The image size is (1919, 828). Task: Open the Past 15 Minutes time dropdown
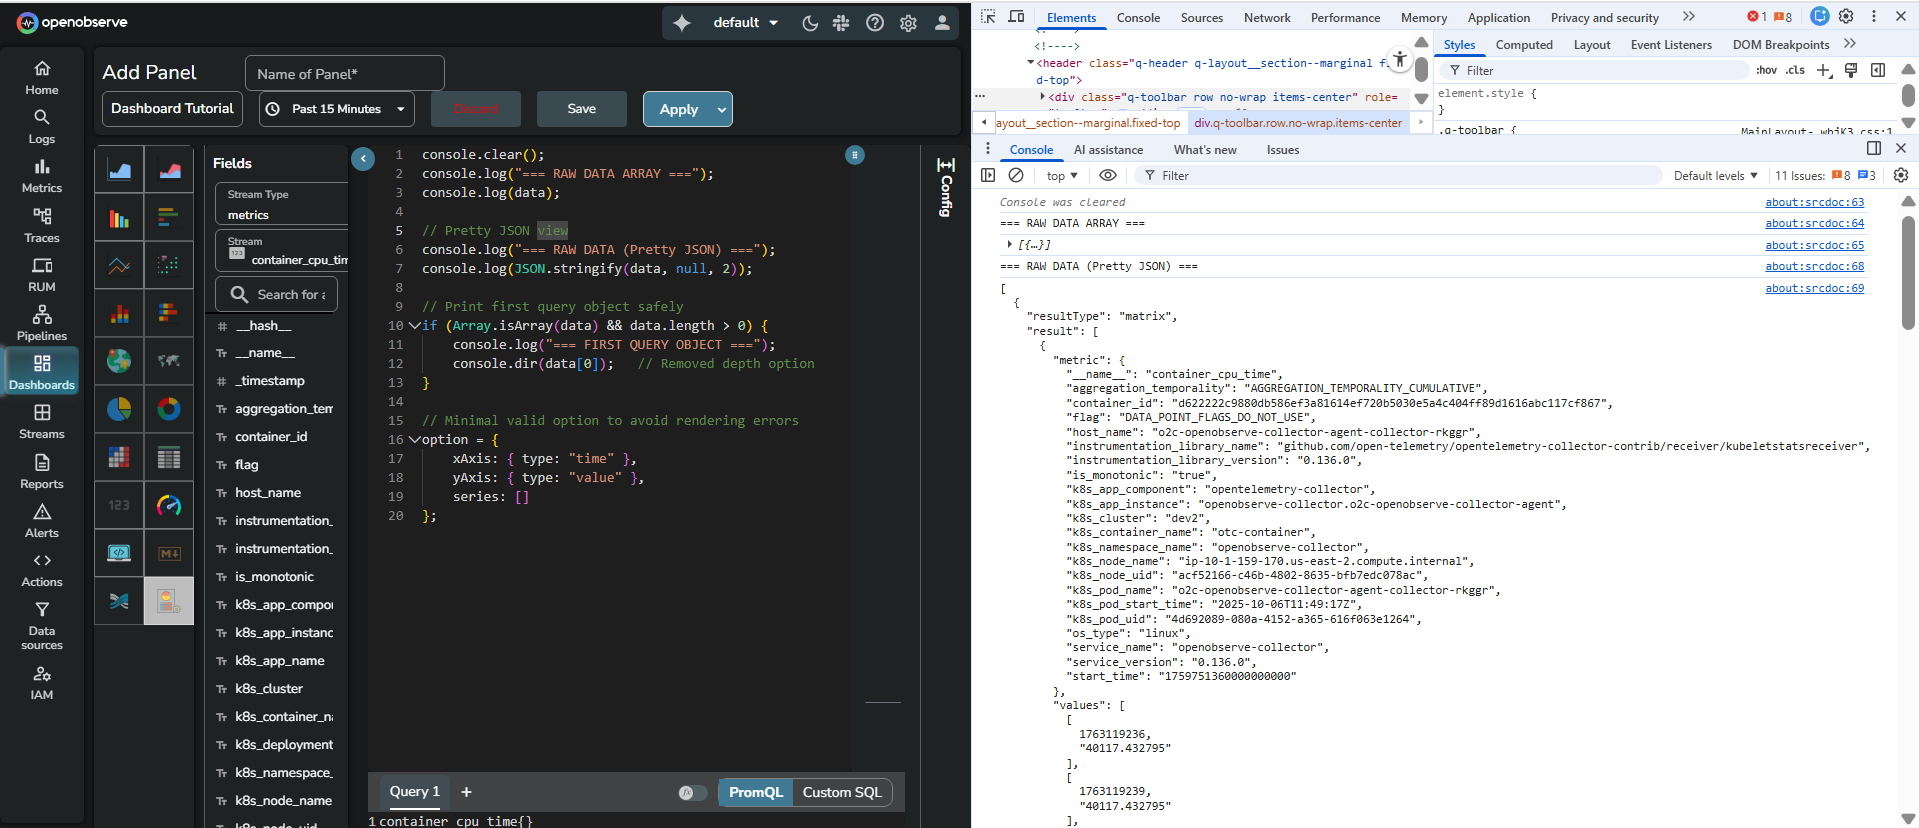[337, 109]
